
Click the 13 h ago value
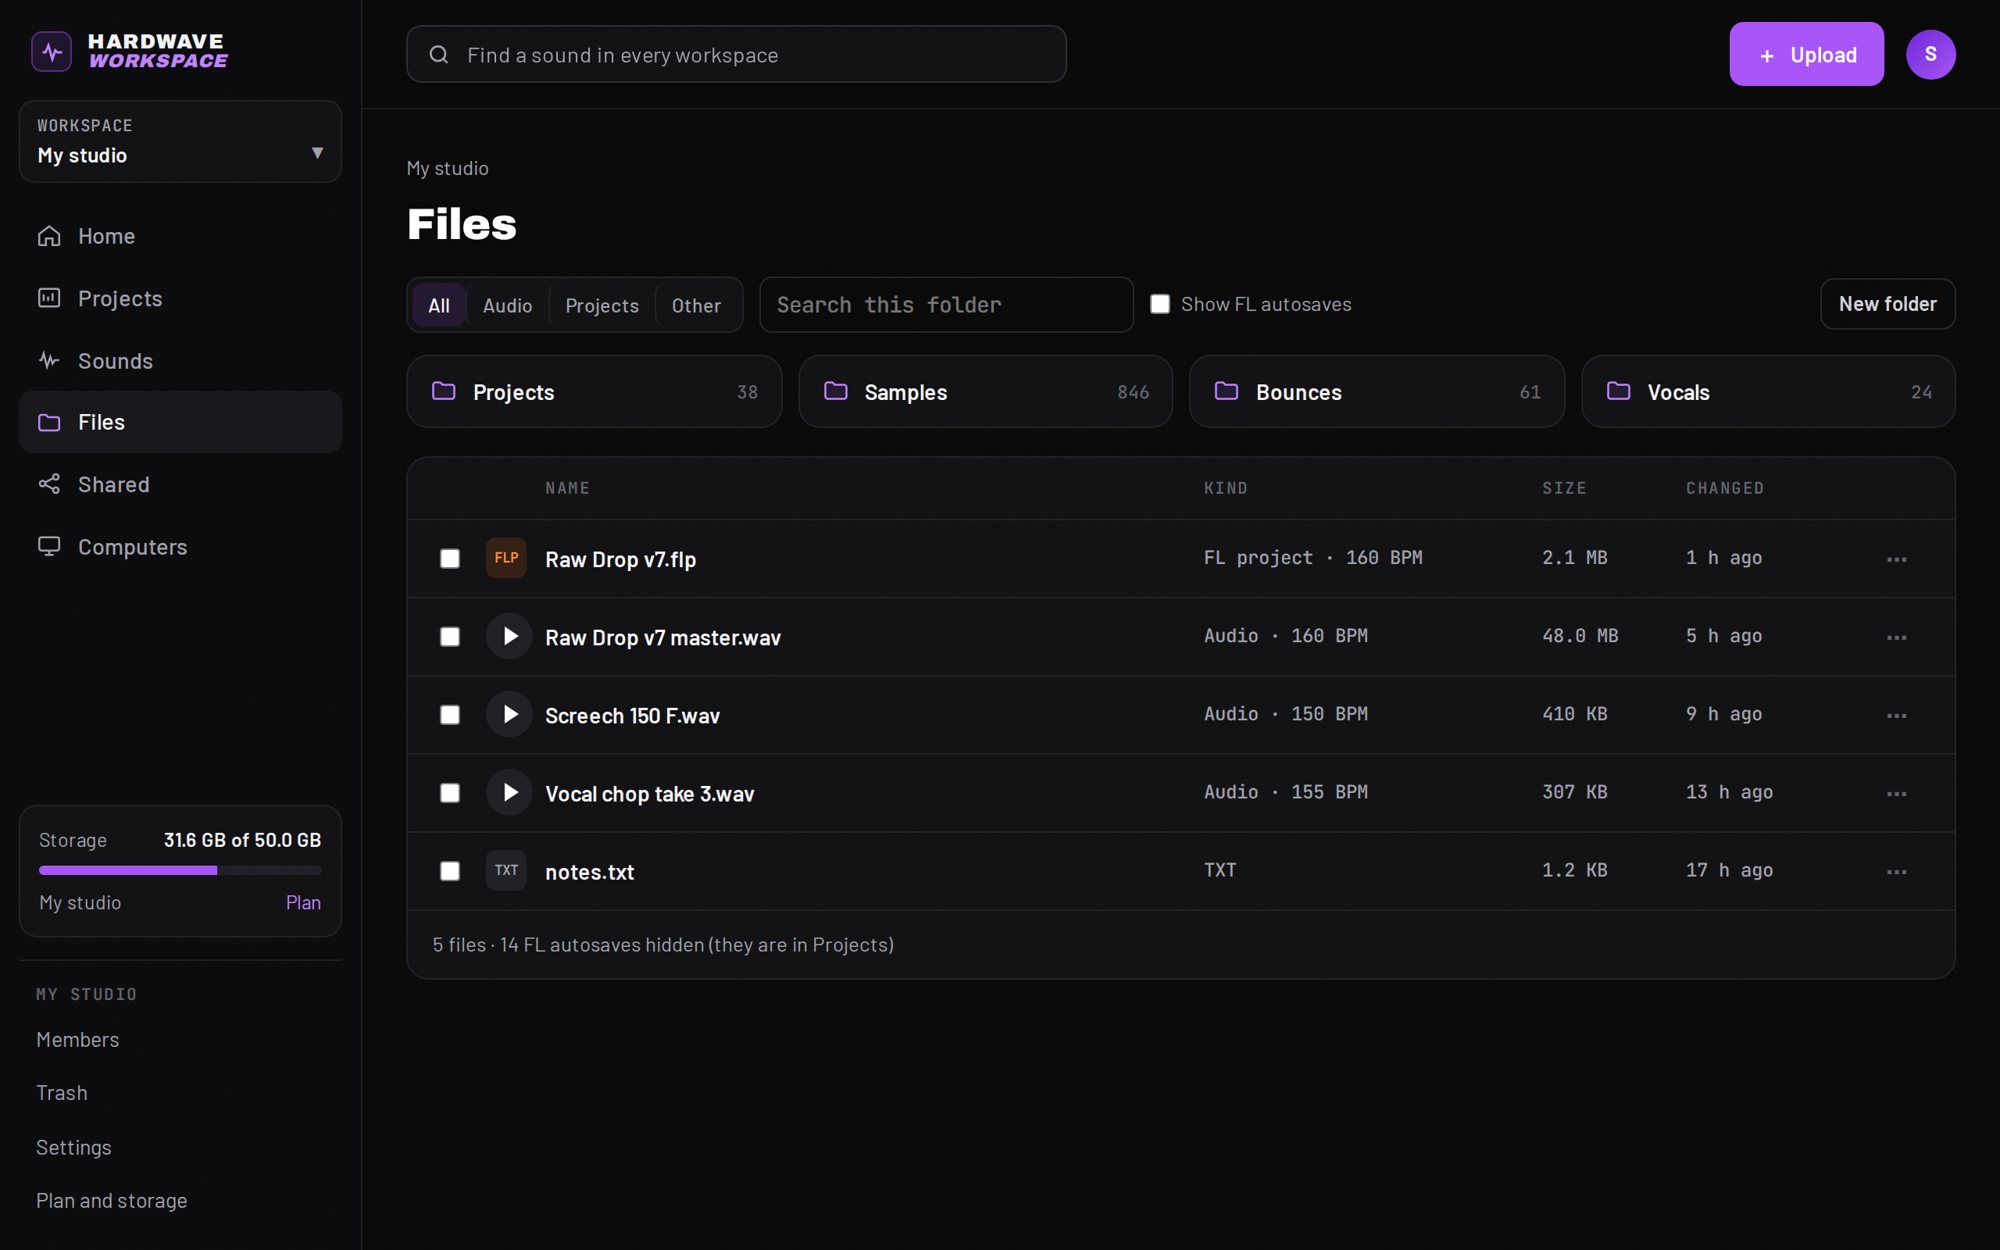tap(1729, 792)
